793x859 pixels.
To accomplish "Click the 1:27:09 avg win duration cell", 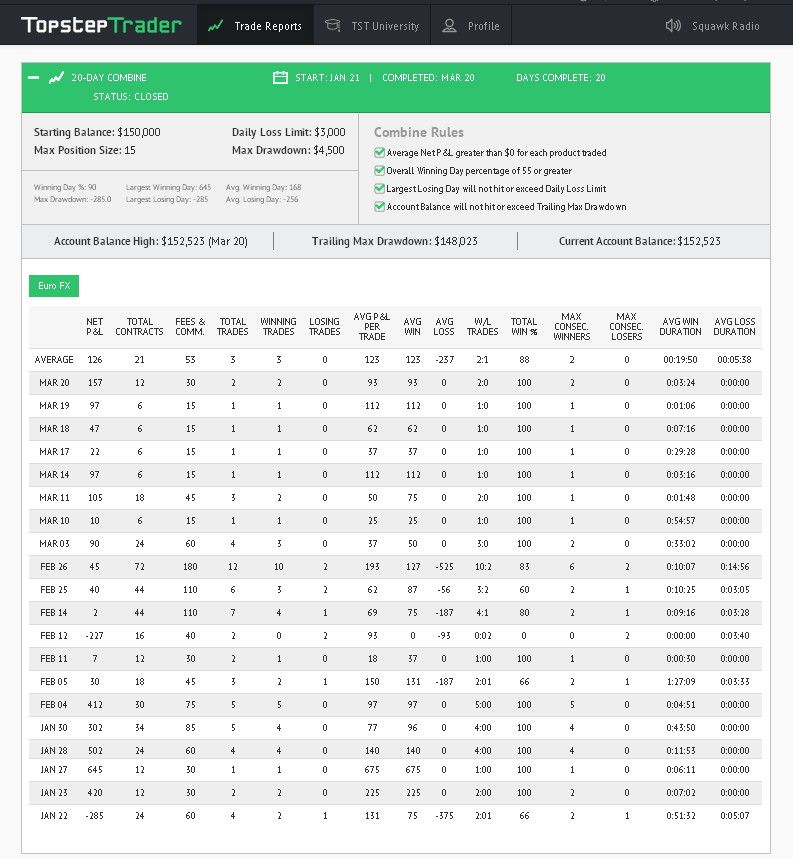I will [x=681, y=682].
